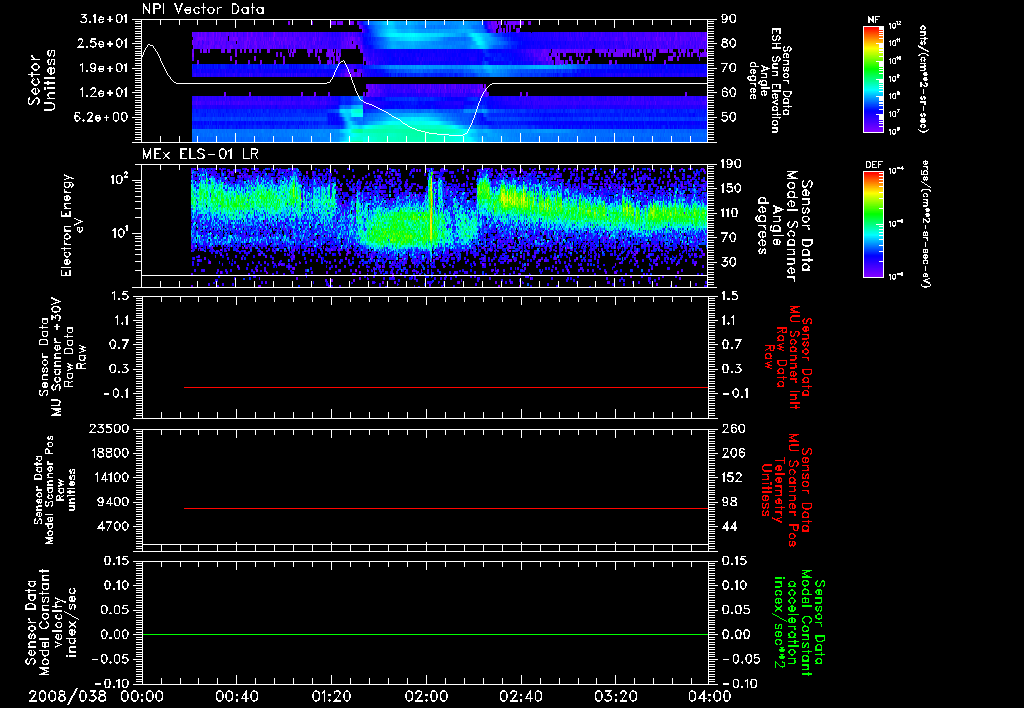This screenshot has height=708, width=1024.
Task: Click the "2008/038" date label
Action: click(x=67, y=696)
